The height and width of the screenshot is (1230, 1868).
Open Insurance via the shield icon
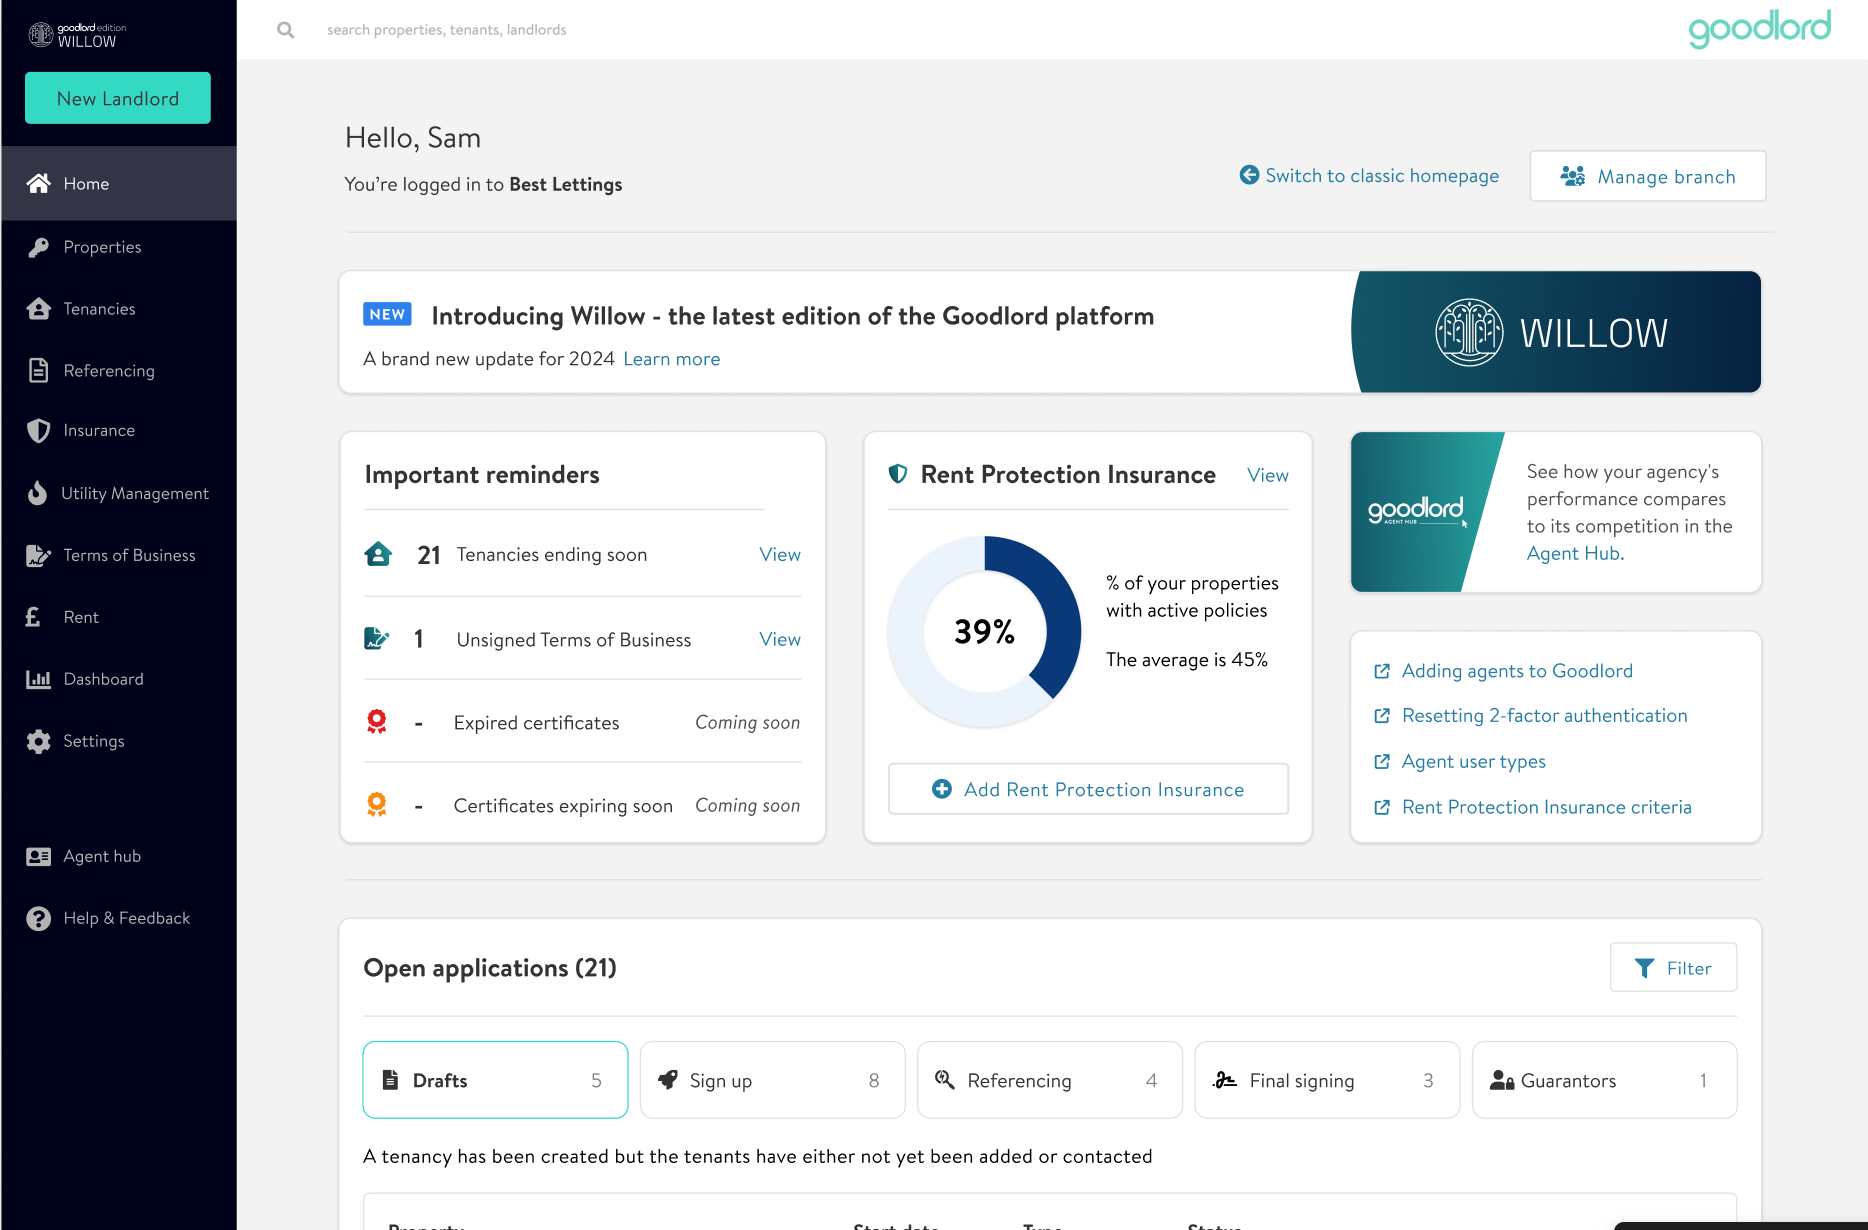click(39, 431)
